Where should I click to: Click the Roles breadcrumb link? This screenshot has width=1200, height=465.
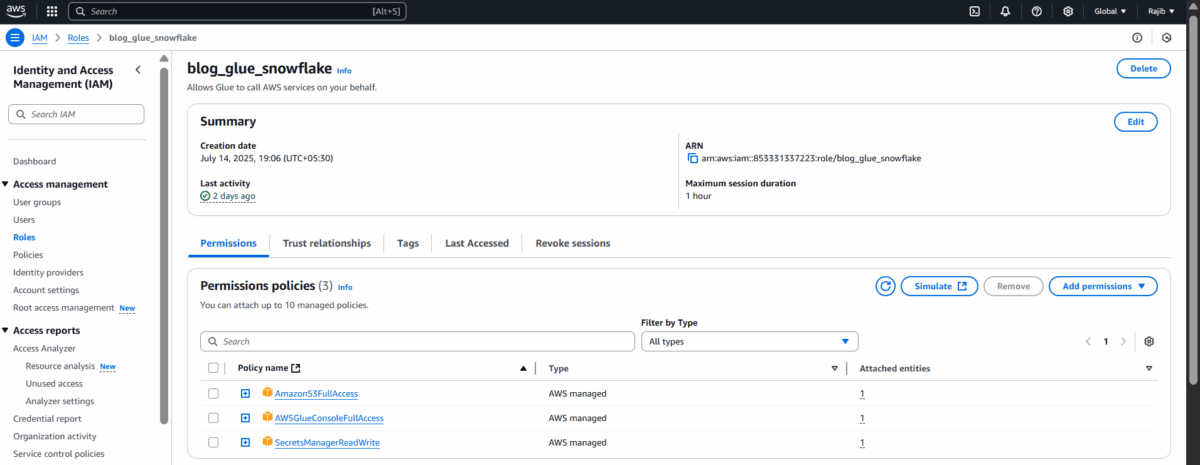point(78,37)
